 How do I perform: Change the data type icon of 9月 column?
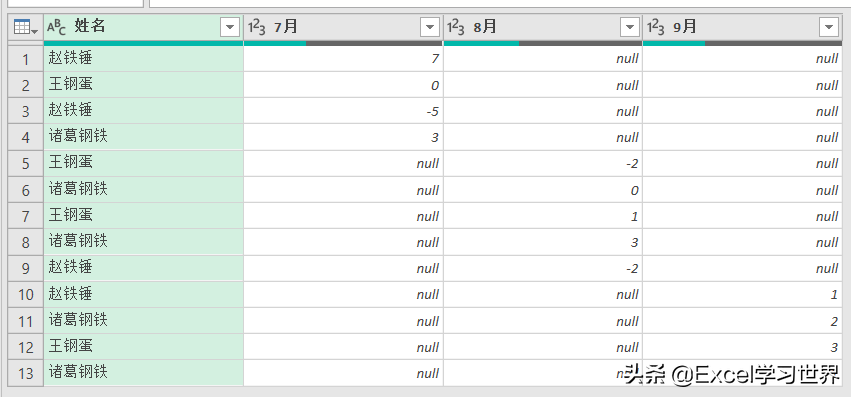point(655,27)
